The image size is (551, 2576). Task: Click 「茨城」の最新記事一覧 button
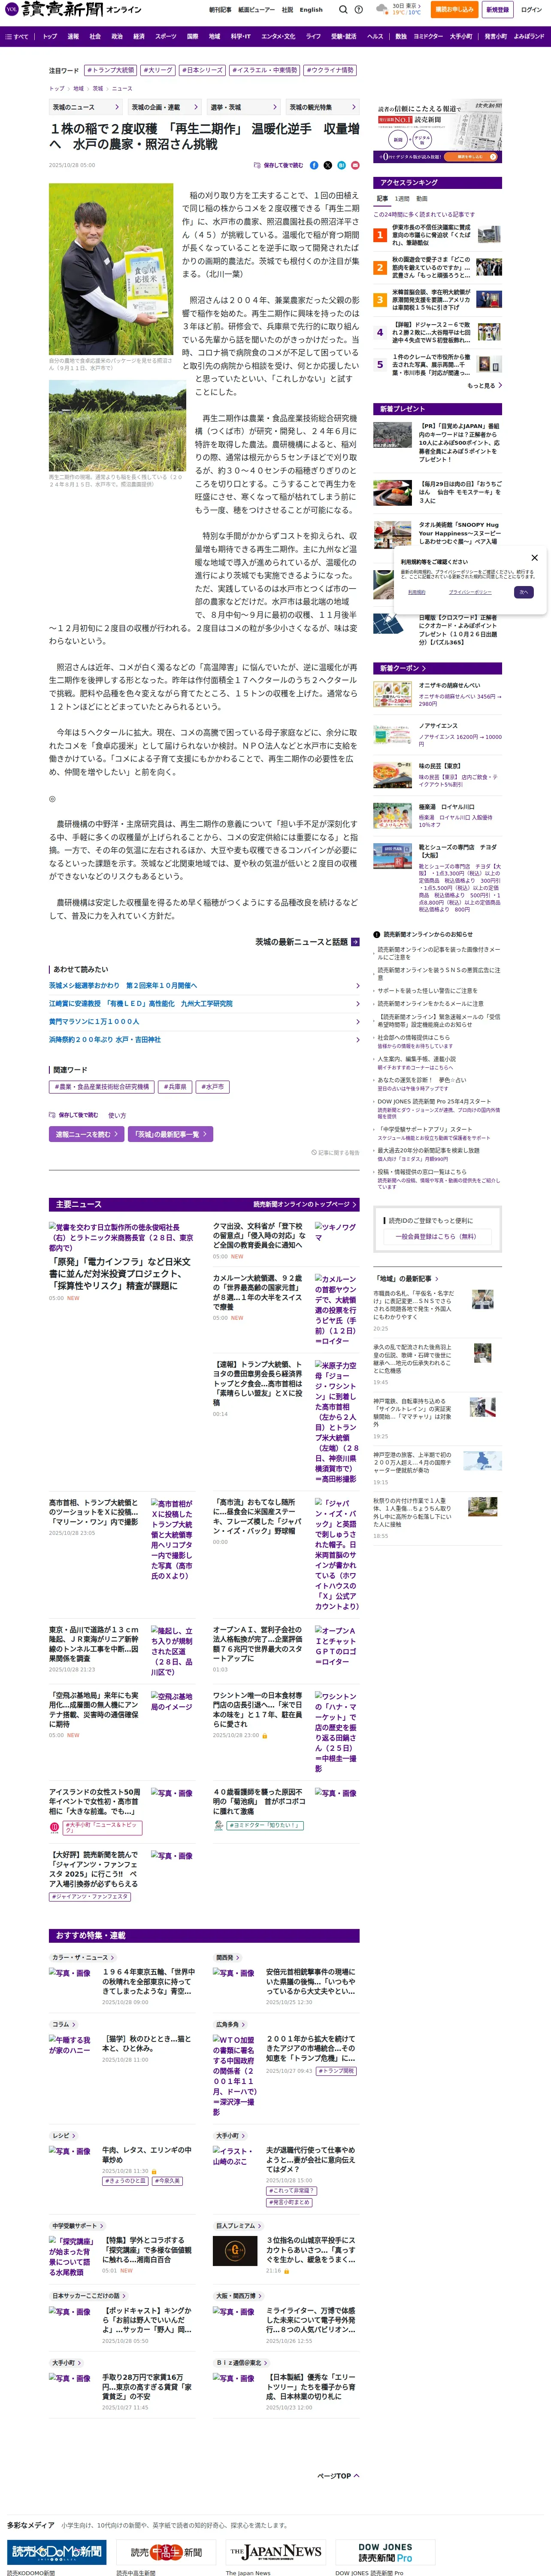point(171,1134)
